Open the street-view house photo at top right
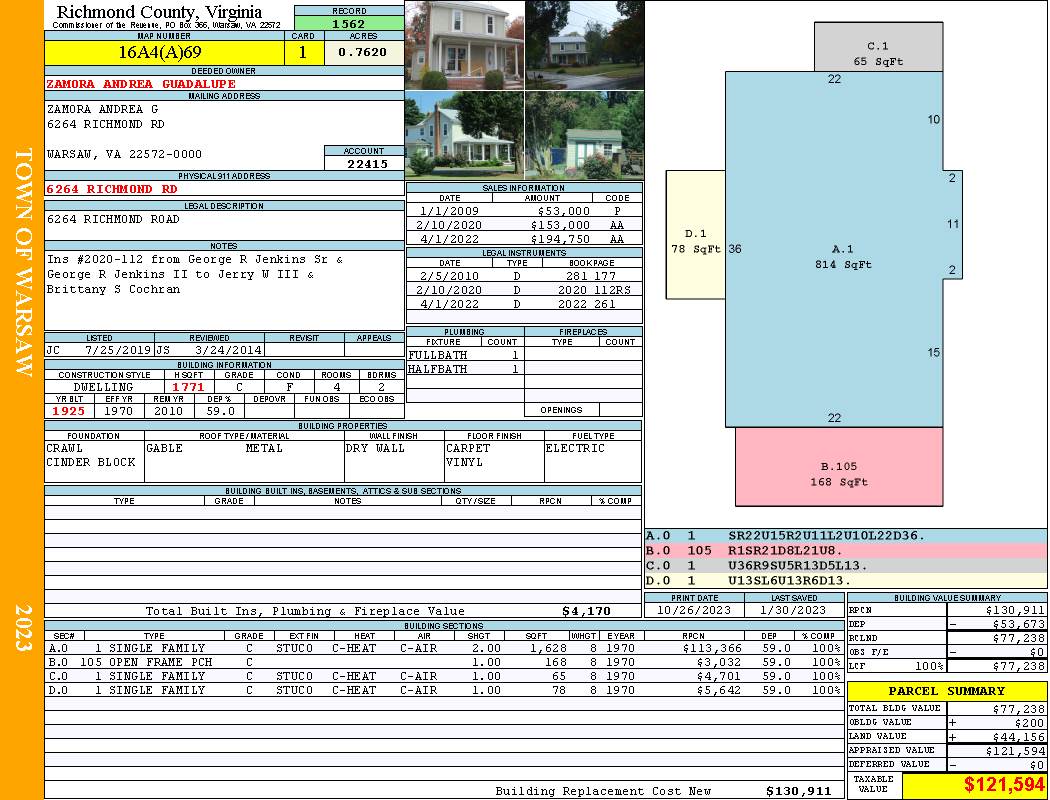The image size is (1050, 800). point(585,45)
